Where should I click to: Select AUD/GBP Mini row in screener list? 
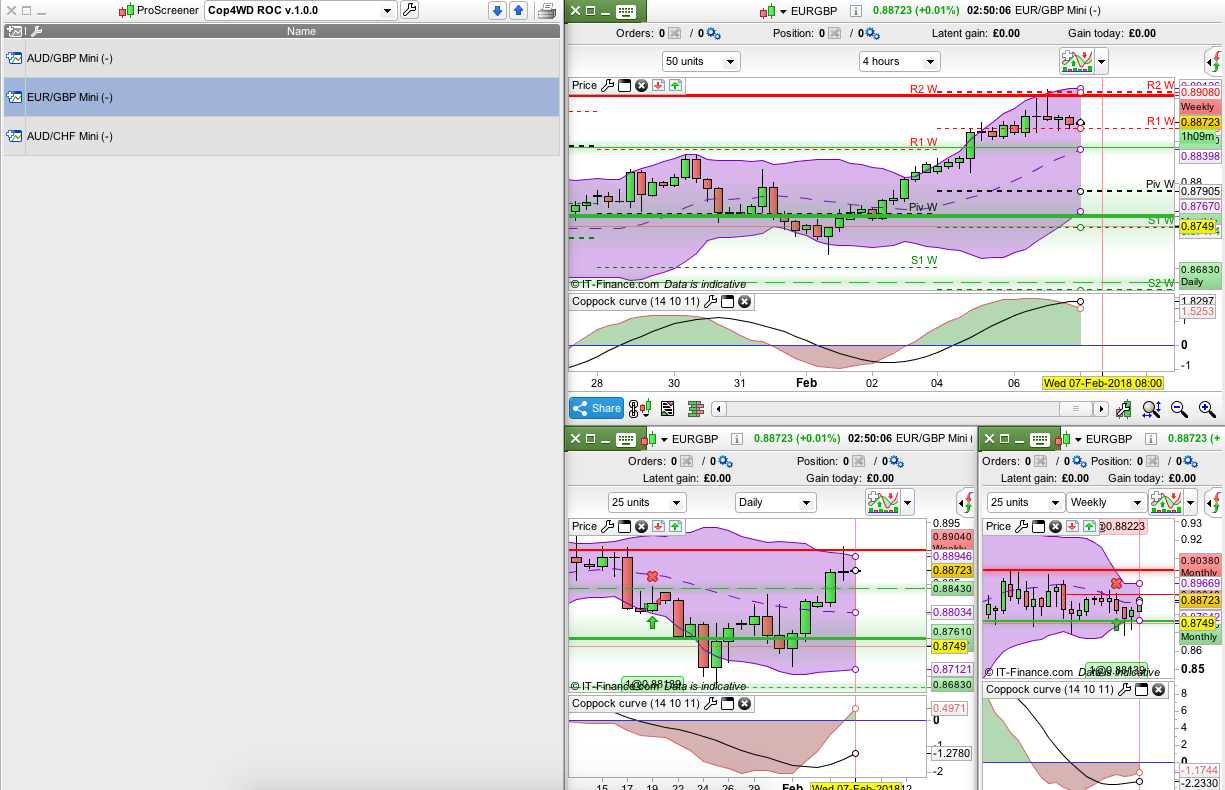click(281, 58)
